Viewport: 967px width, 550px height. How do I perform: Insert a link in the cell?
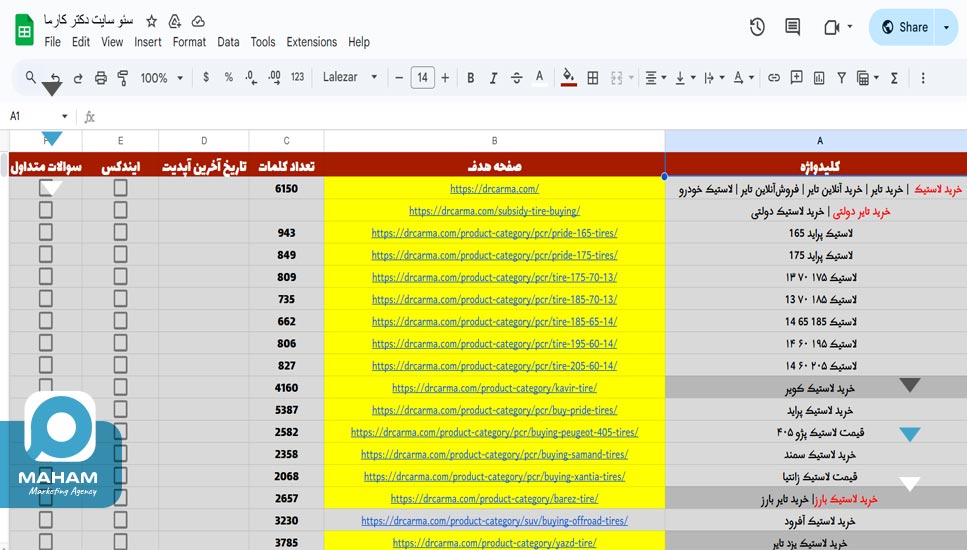(774, 78)
